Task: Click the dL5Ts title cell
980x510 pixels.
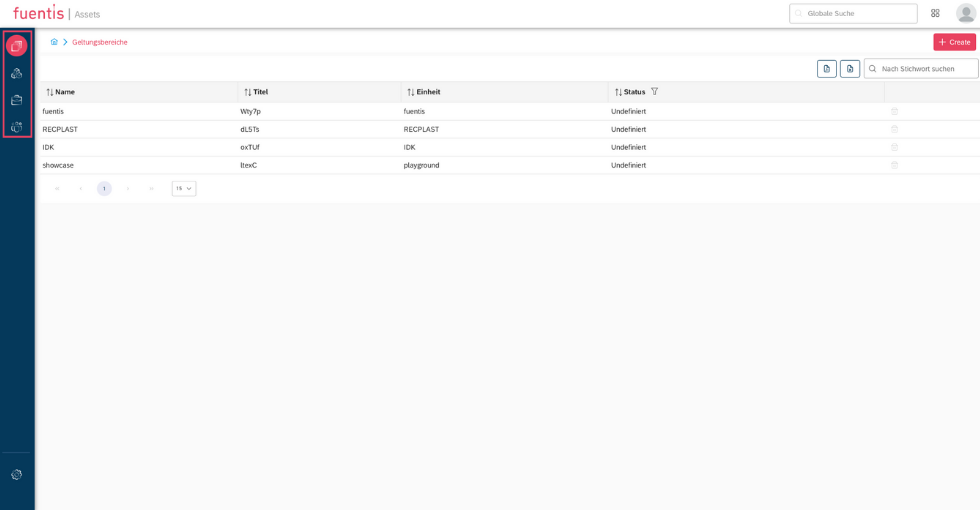Action: point(249,129)
